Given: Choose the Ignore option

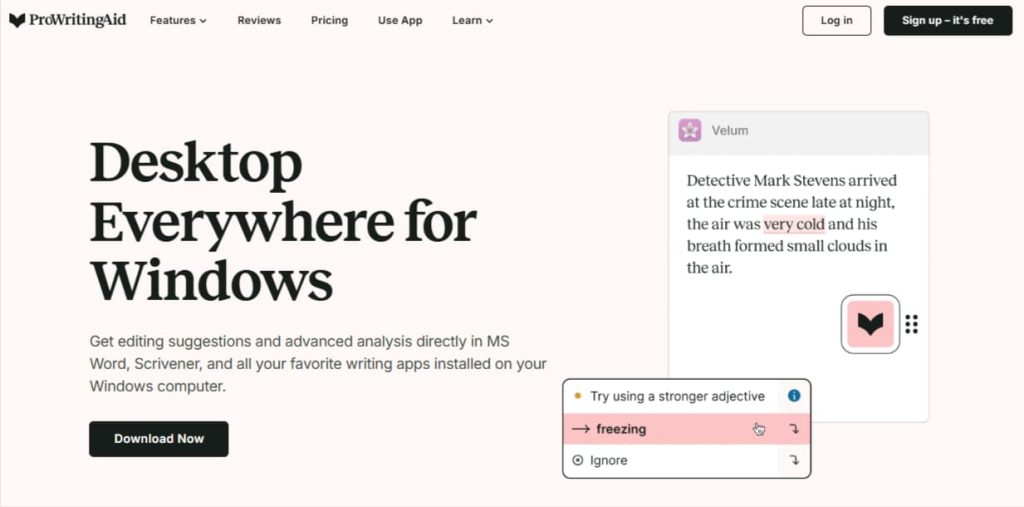Looking at the screenshot, I should pos(686,460).
